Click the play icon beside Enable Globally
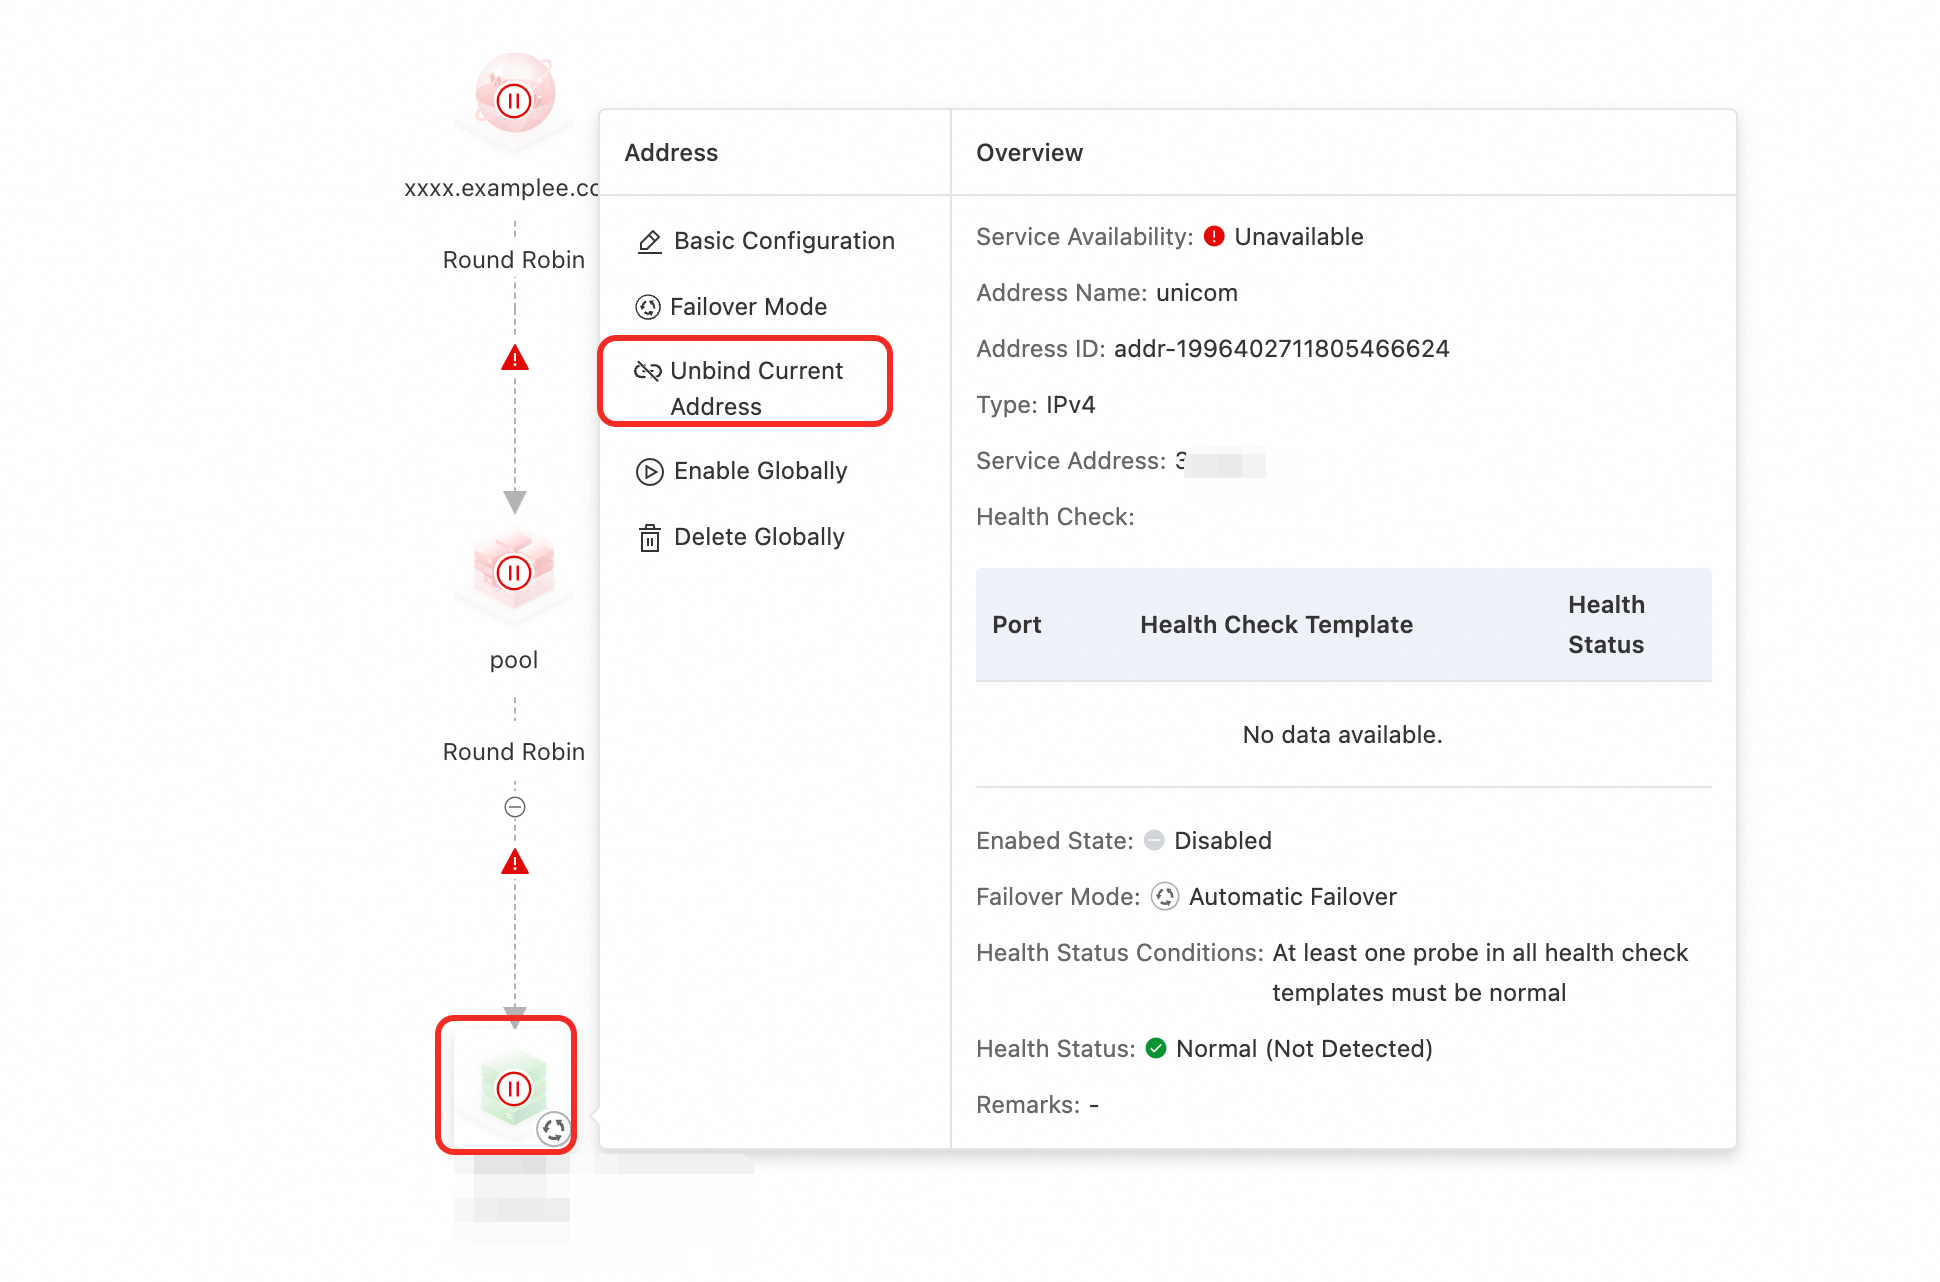1940x1282 pixels. point(650,471)
